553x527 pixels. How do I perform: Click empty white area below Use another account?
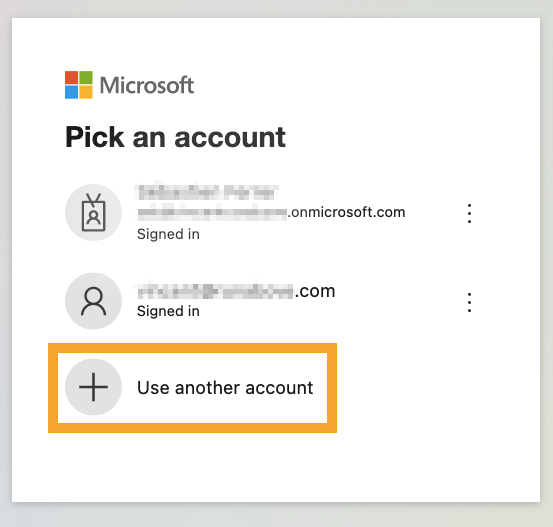tap(275, 466)
